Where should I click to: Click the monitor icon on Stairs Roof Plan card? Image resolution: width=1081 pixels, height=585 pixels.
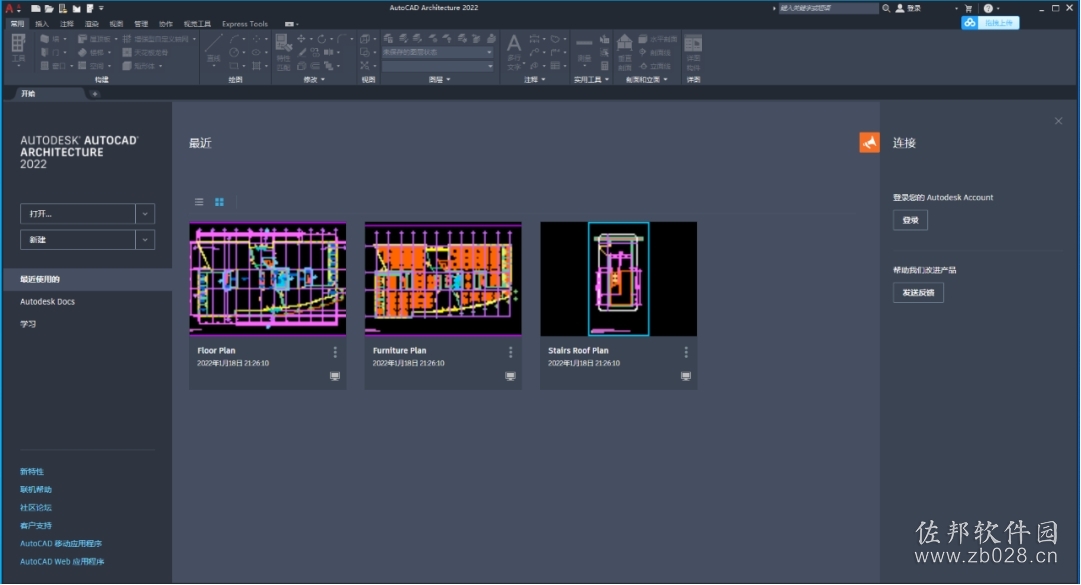pyautogui.click(x=686, y=376)
